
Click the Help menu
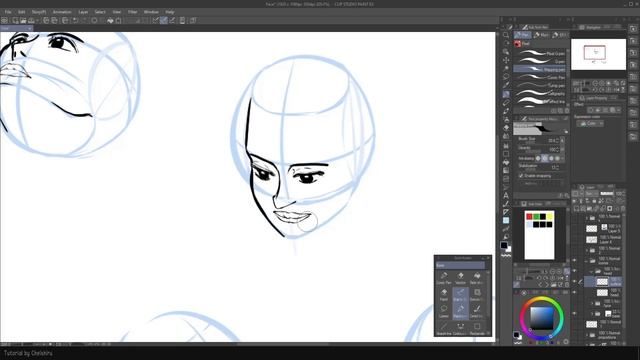(x=170, y=12)
